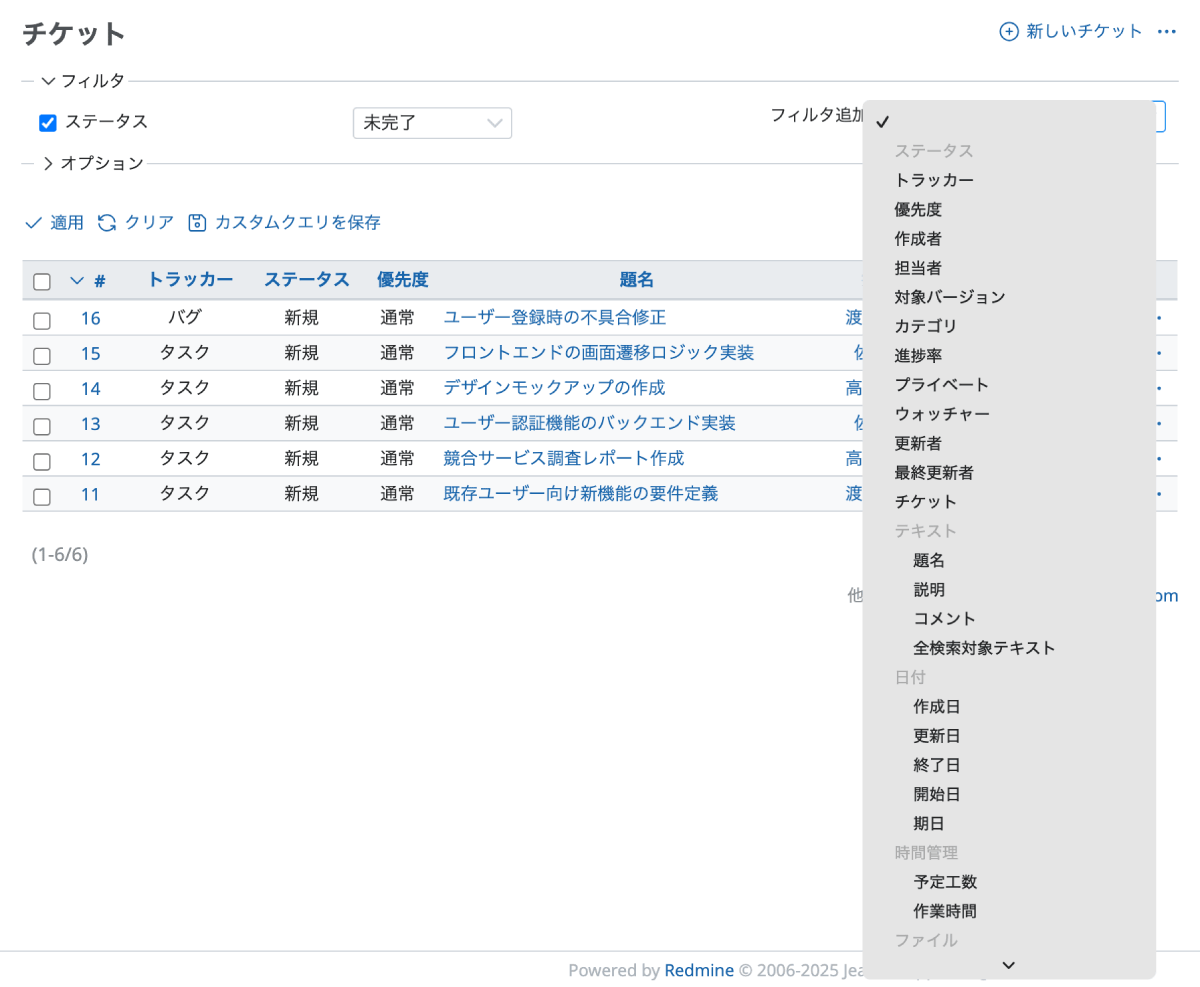Screen dimensions: 1200x987
Task: Open the 未完了 status dropdown
Action: 432,123
